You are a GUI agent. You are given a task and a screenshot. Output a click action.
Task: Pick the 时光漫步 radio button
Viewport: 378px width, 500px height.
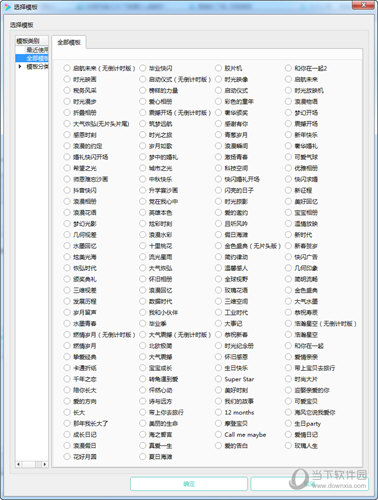coord(67,102)
